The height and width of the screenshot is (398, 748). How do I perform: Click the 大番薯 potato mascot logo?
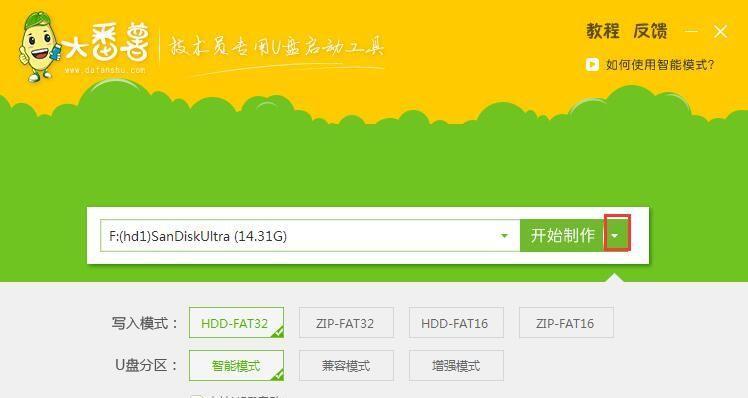[39, 46]
